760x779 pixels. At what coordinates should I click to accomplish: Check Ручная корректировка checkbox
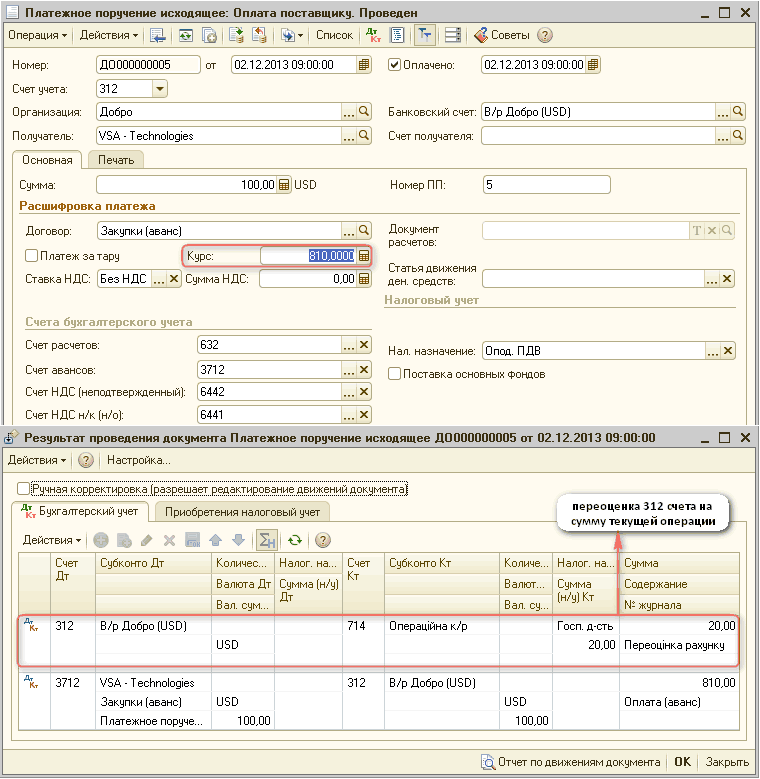point(23,489)
